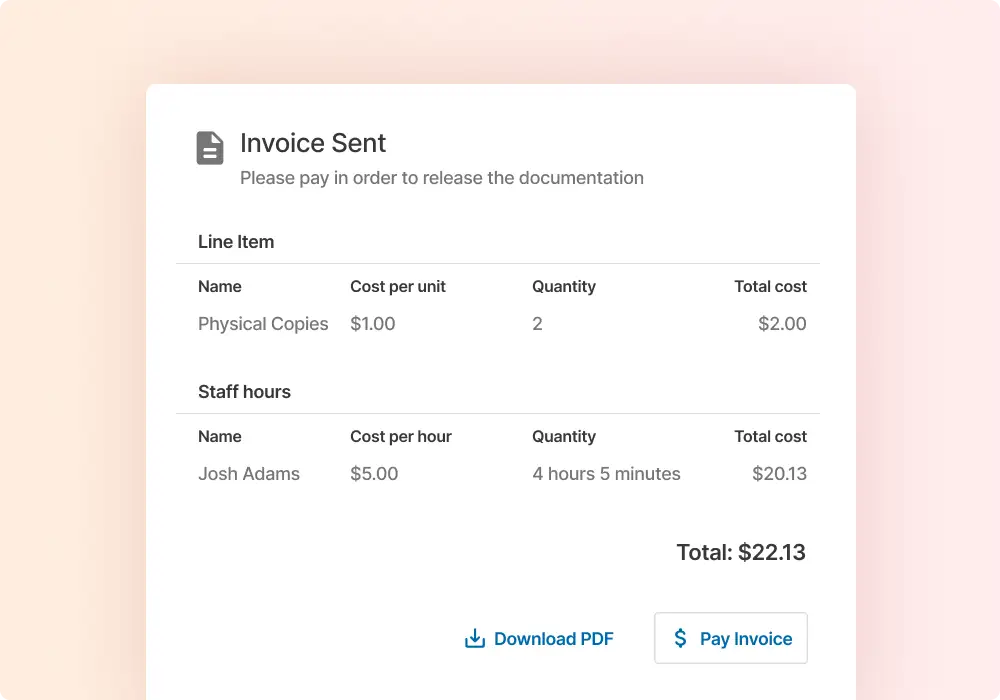Screen dimensions: 1000x700
Task: Select the Staff hours section header
Action: click(x=244, y=392)
